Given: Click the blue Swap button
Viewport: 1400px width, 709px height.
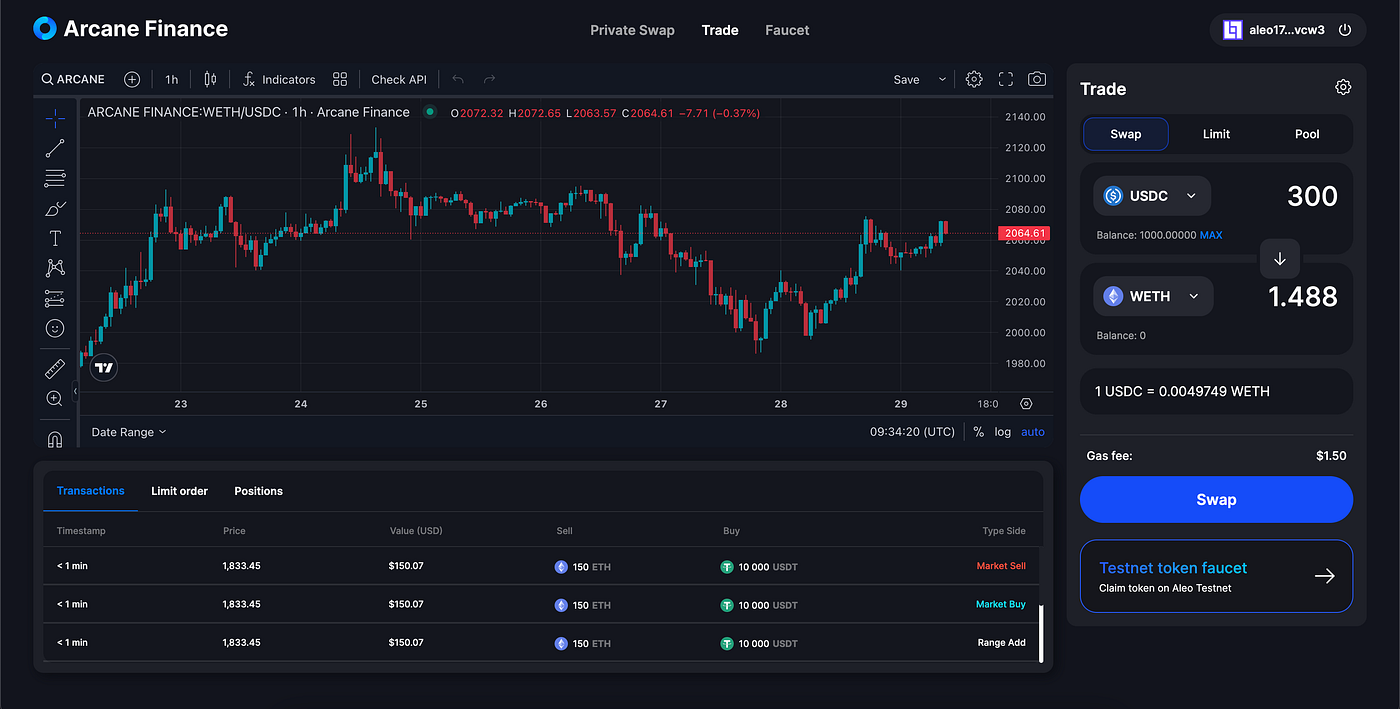Looking at the screenshot, I should (x=1216, y=499).
